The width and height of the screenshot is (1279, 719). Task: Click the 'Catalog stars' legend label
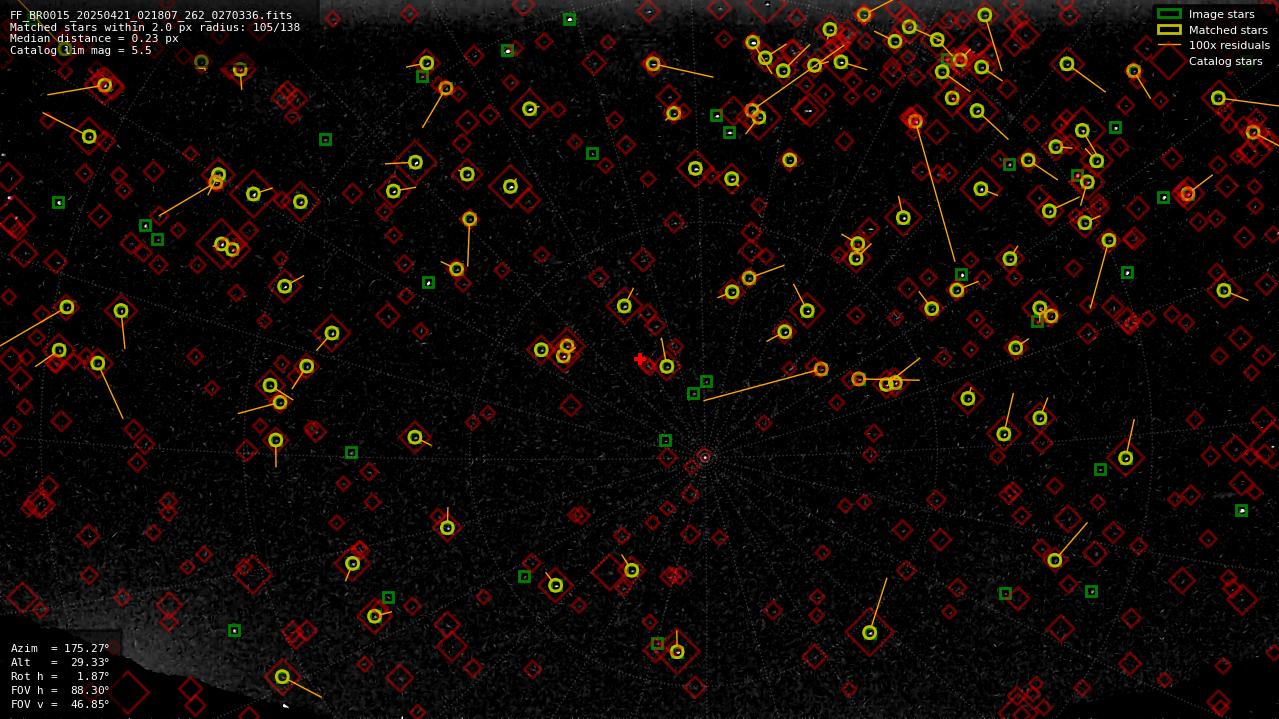(x=1225, y=61)
